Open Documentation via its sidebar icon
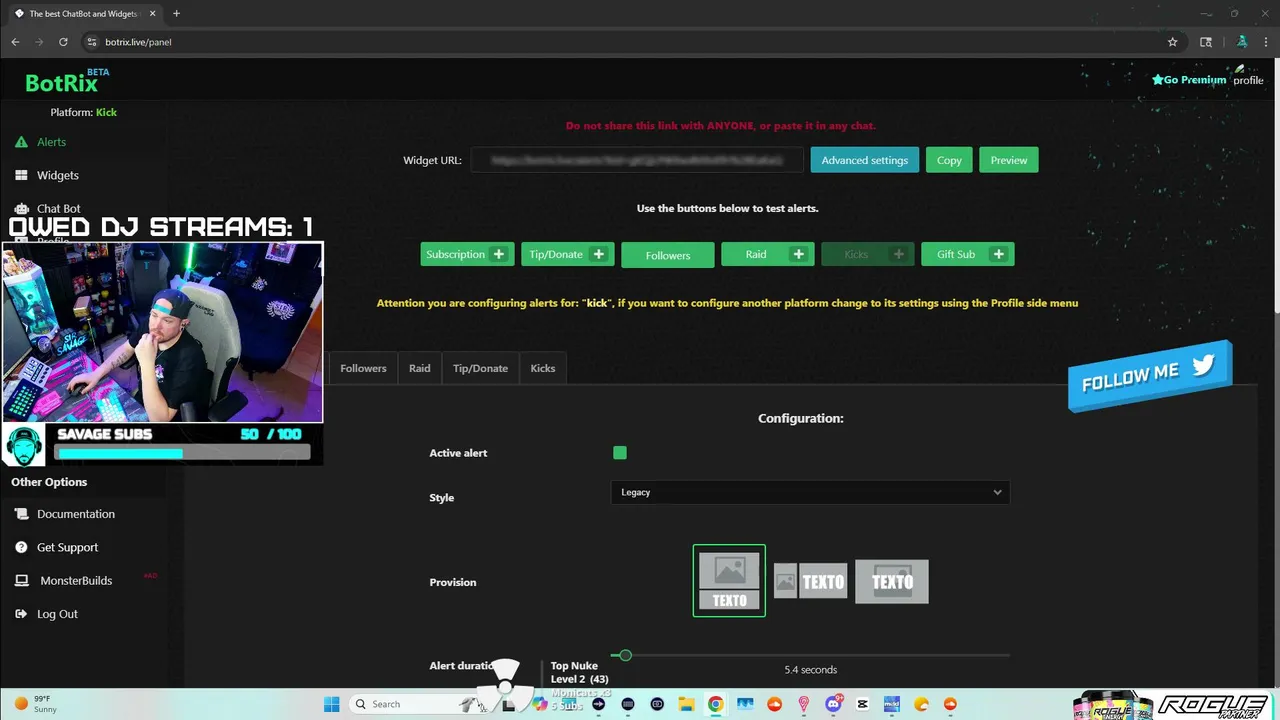 21,514
